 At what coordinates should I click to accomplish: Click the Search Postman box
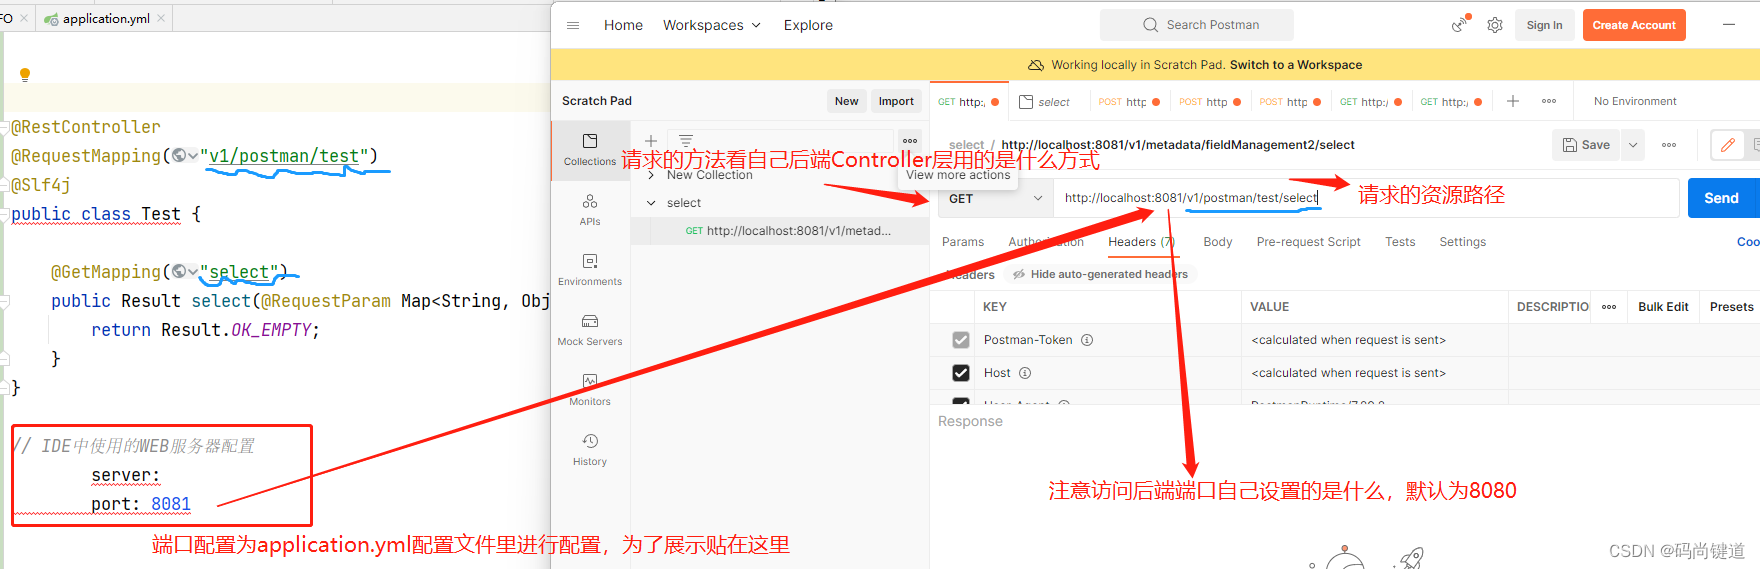click(x=1196, y=25)
